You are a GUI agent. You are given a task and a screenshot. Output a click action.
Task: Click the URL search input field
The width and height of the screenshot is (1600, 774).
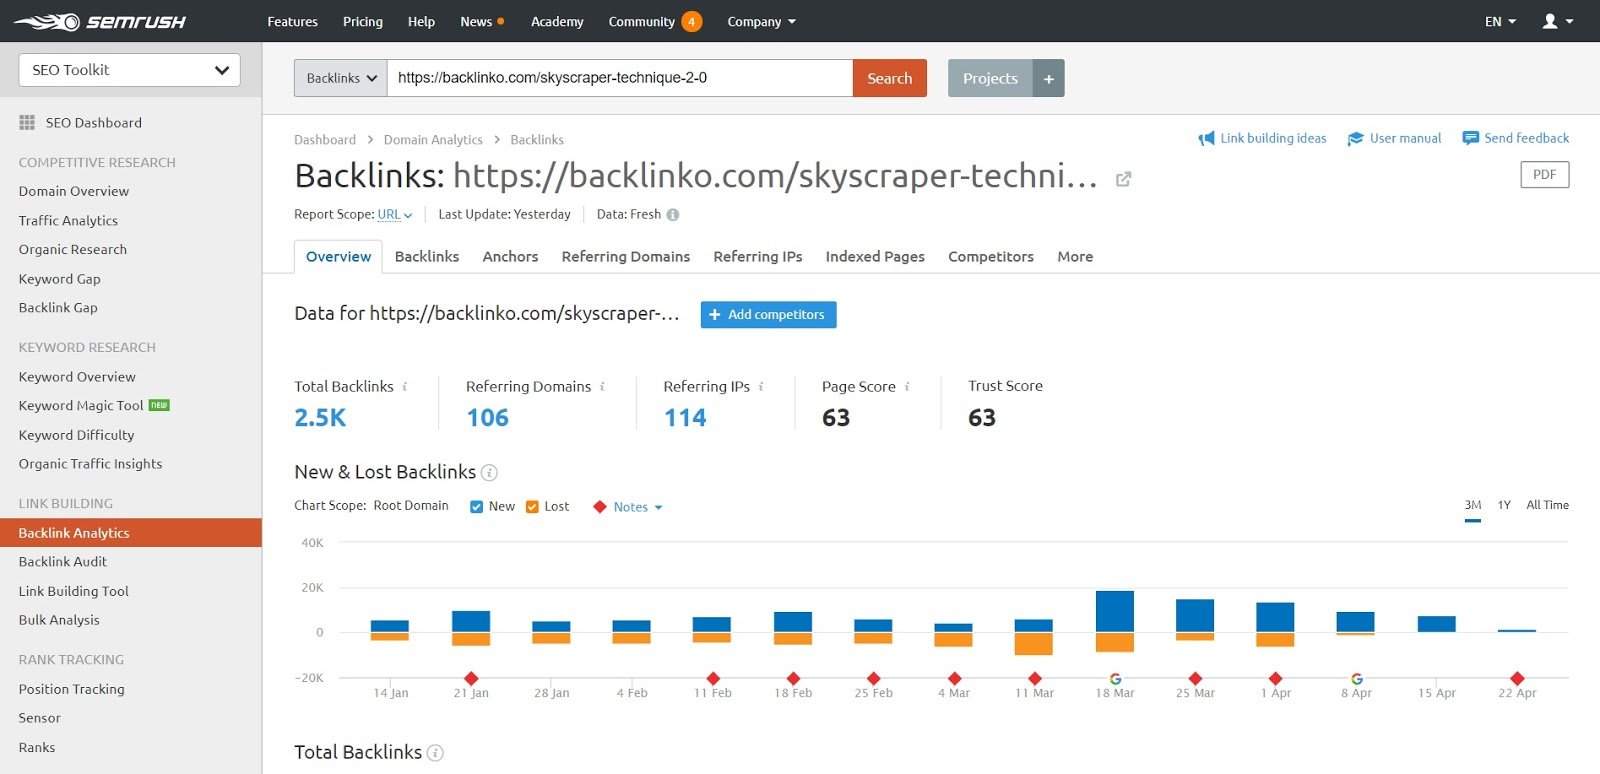click(x=620, y=78)
